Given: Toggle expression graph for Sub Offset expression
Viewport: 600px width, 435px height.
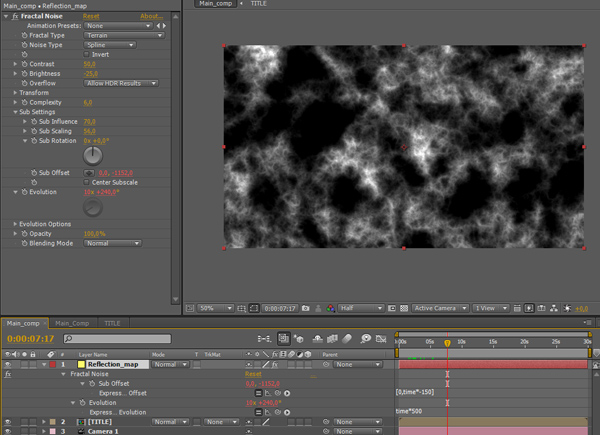Looking at the screenshot, I should coord(268,393).
